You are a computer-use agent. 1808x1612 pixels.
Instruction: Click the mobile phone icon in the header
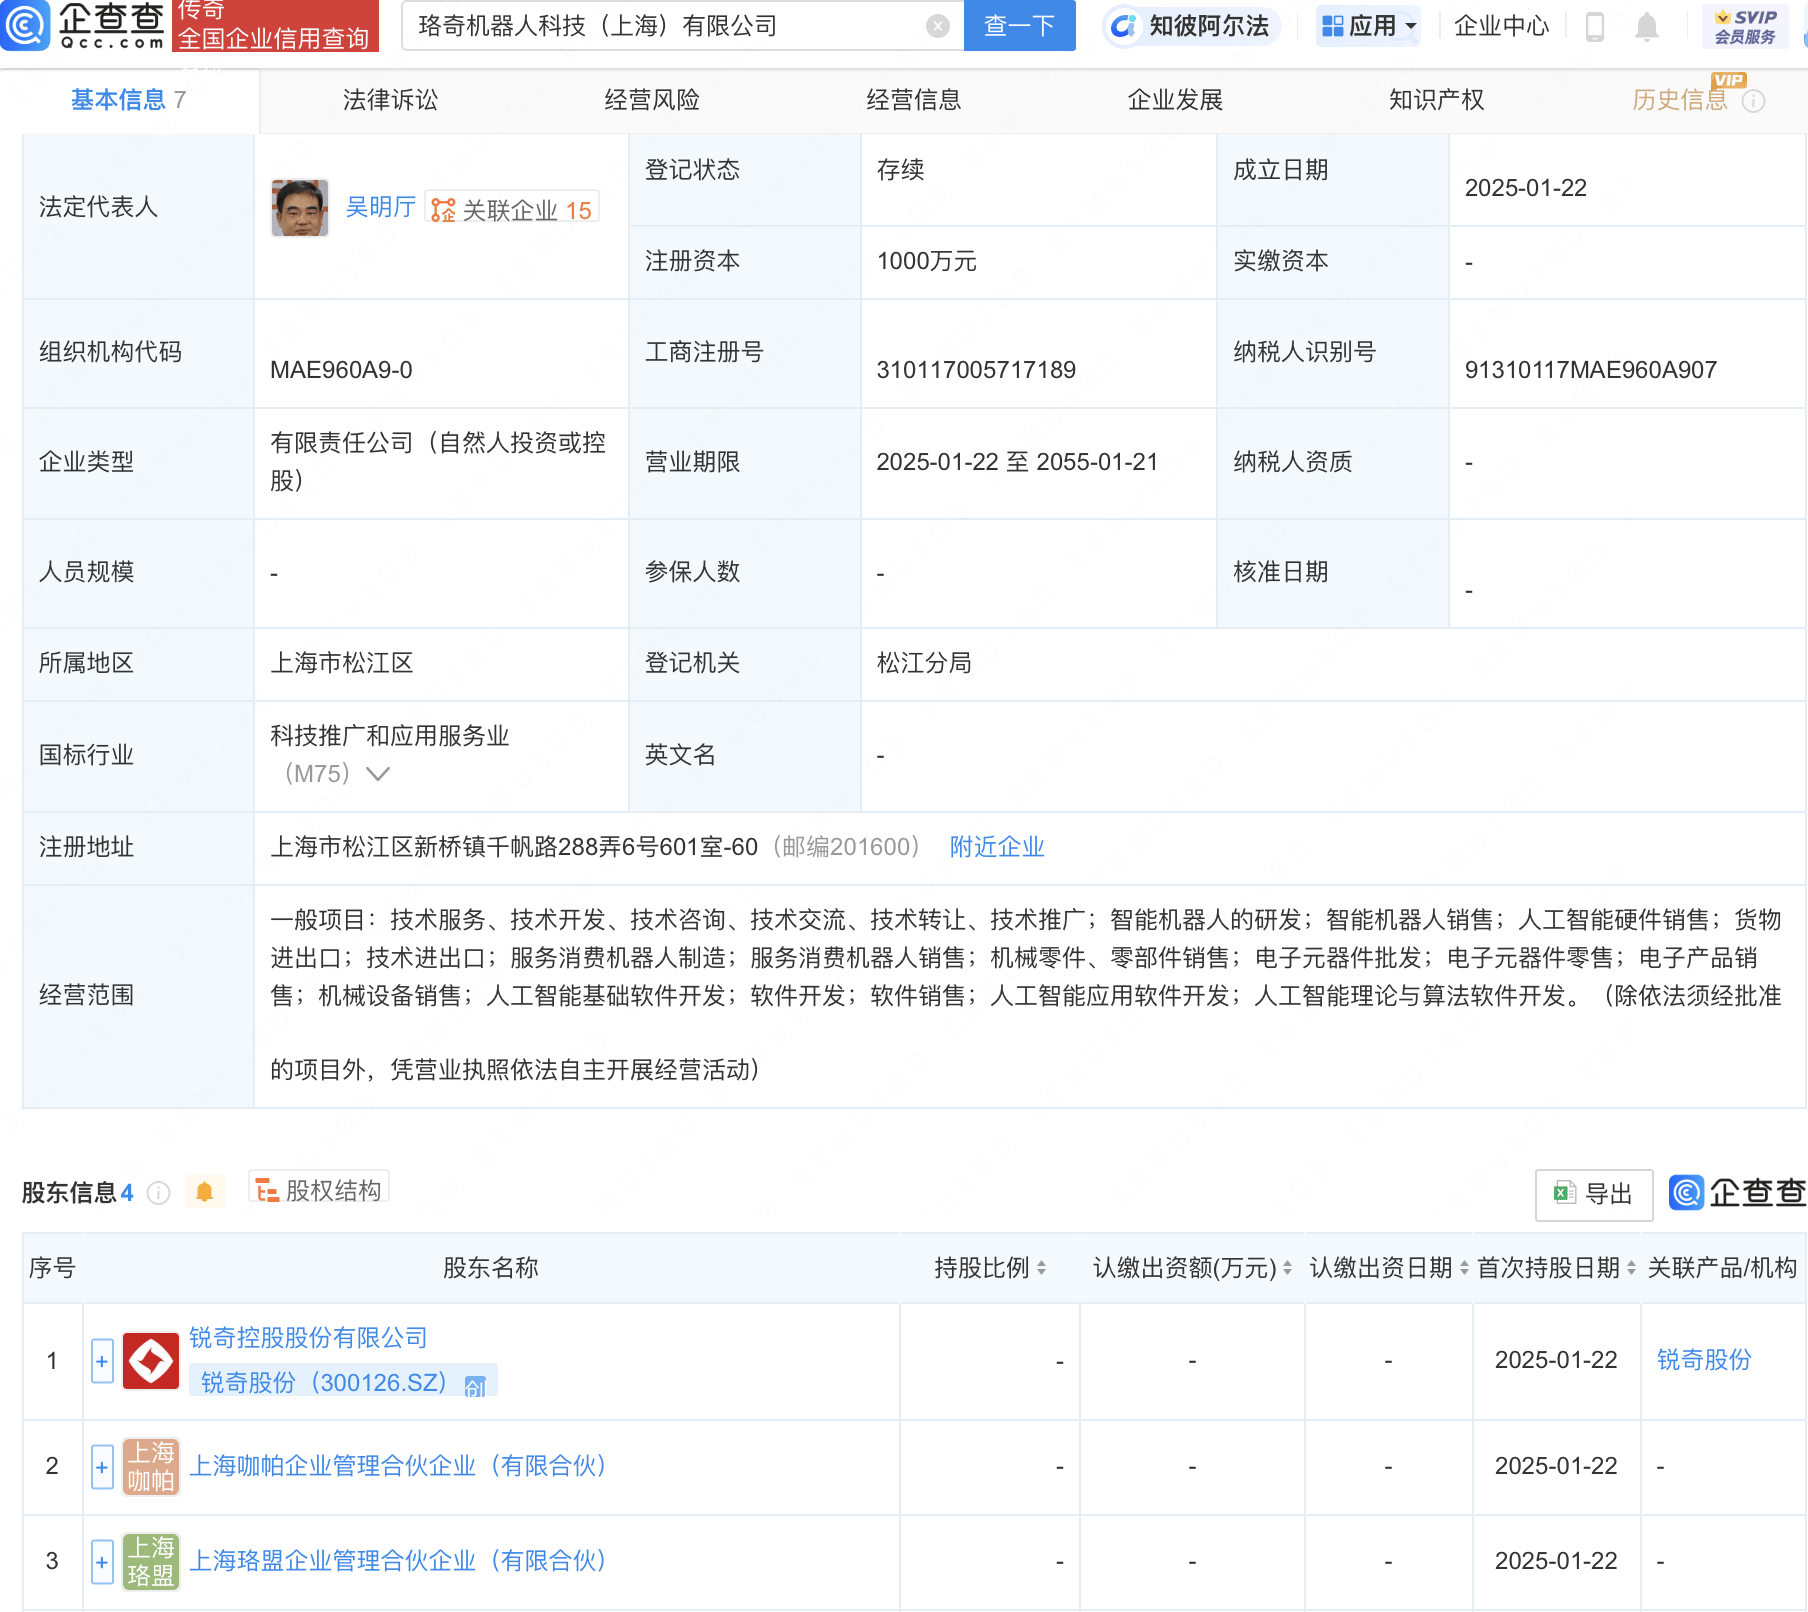[x=1594, y=27]
